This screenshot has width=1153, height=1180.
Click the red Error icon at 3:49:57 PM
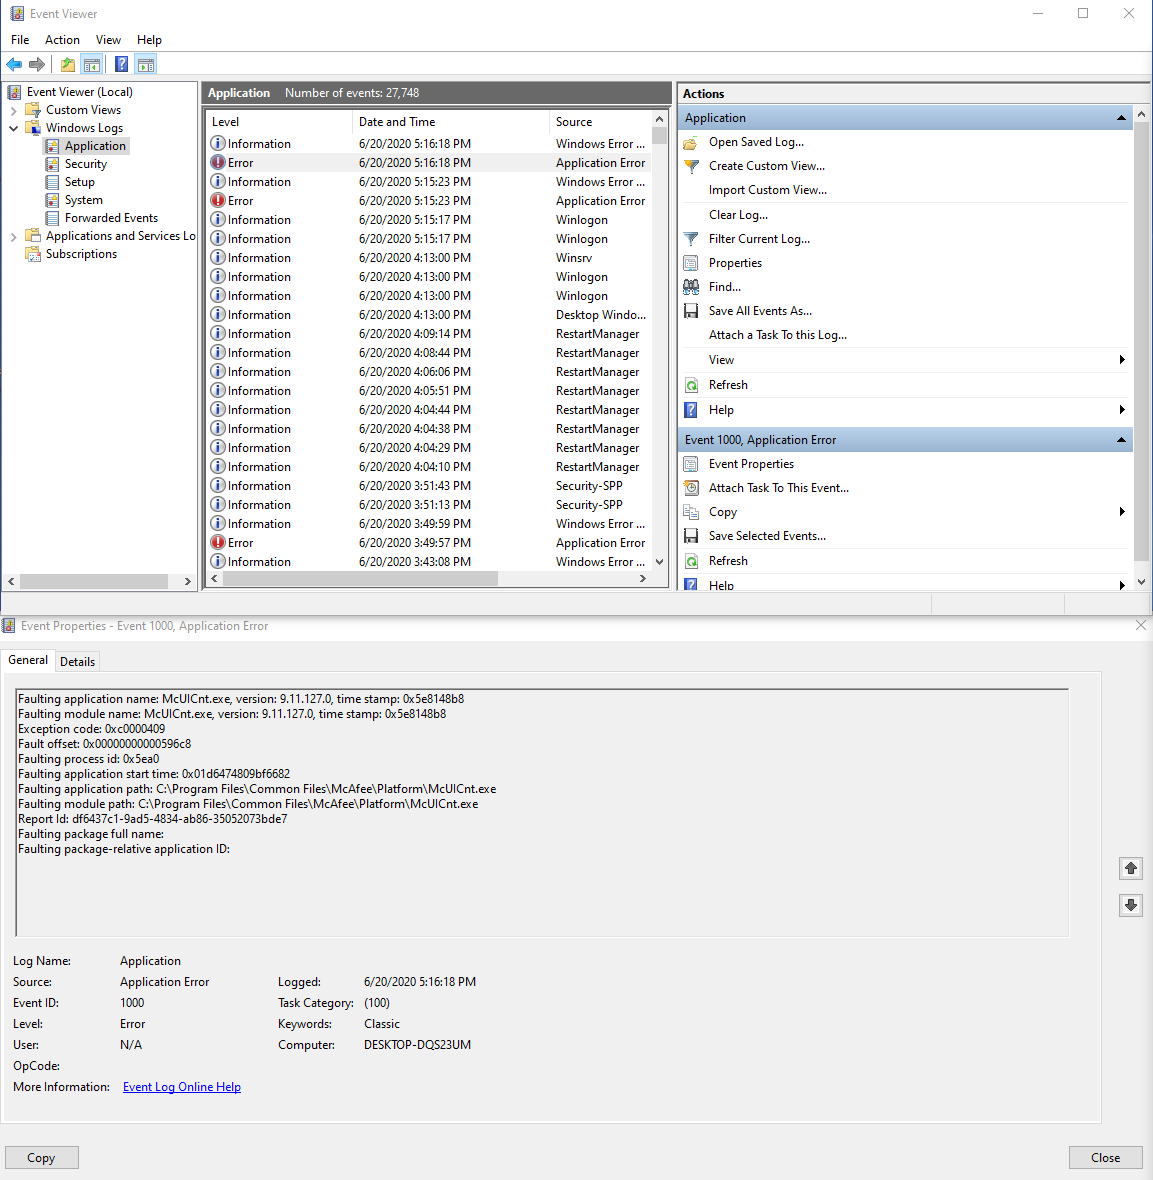[218, 542]
